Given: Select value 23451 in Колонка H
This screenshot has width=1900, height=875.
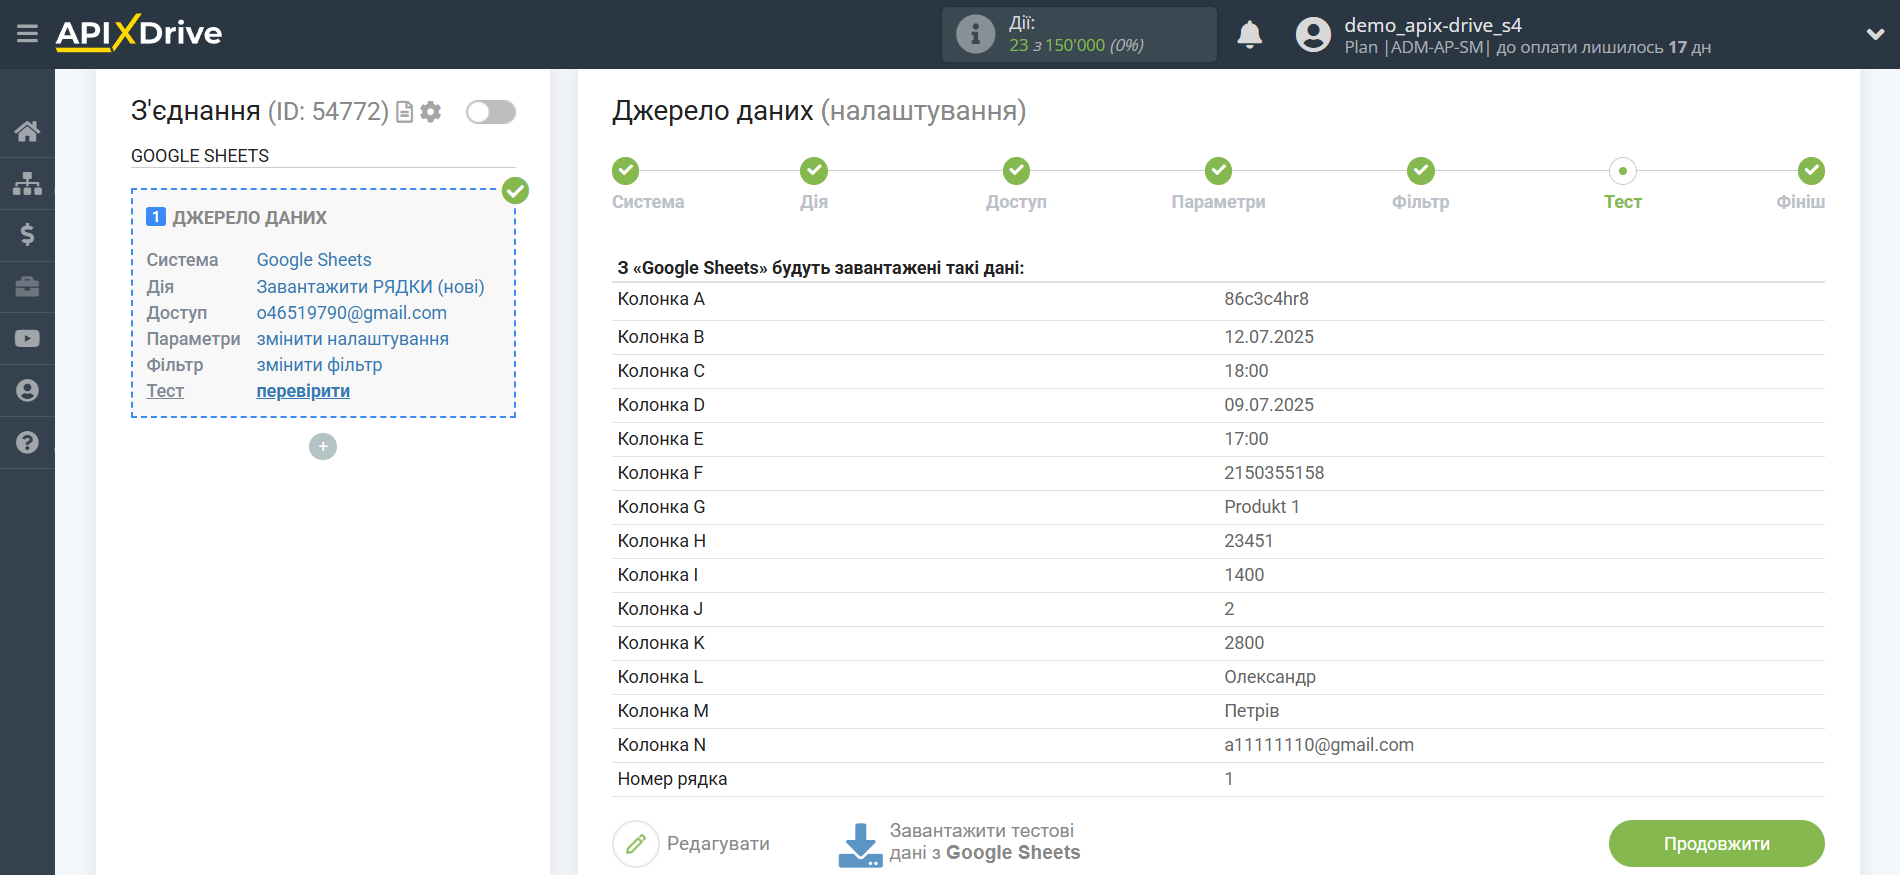Looking at the screenshot, I should click(x=1249, y=541).
